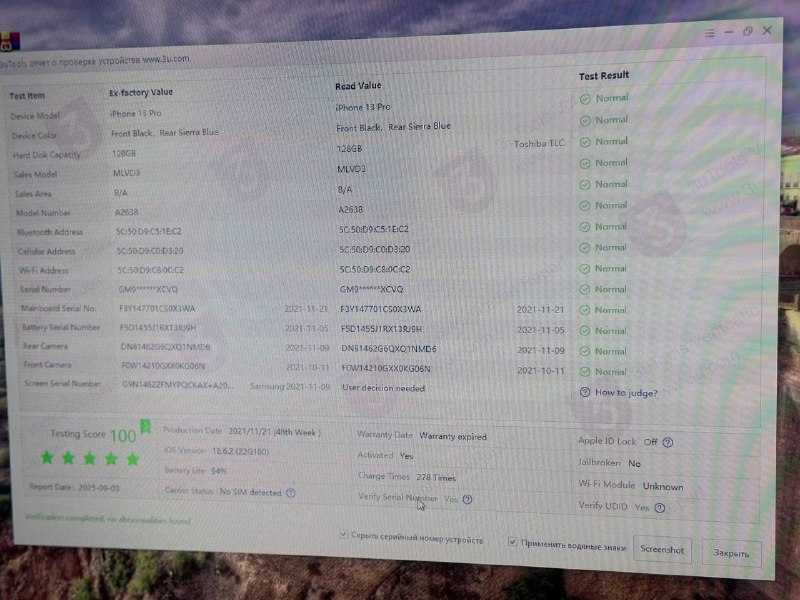Minimize the 3uTools report window
Image resolution: width=800 pixels, height=600 pixels.
coord(729,33)
